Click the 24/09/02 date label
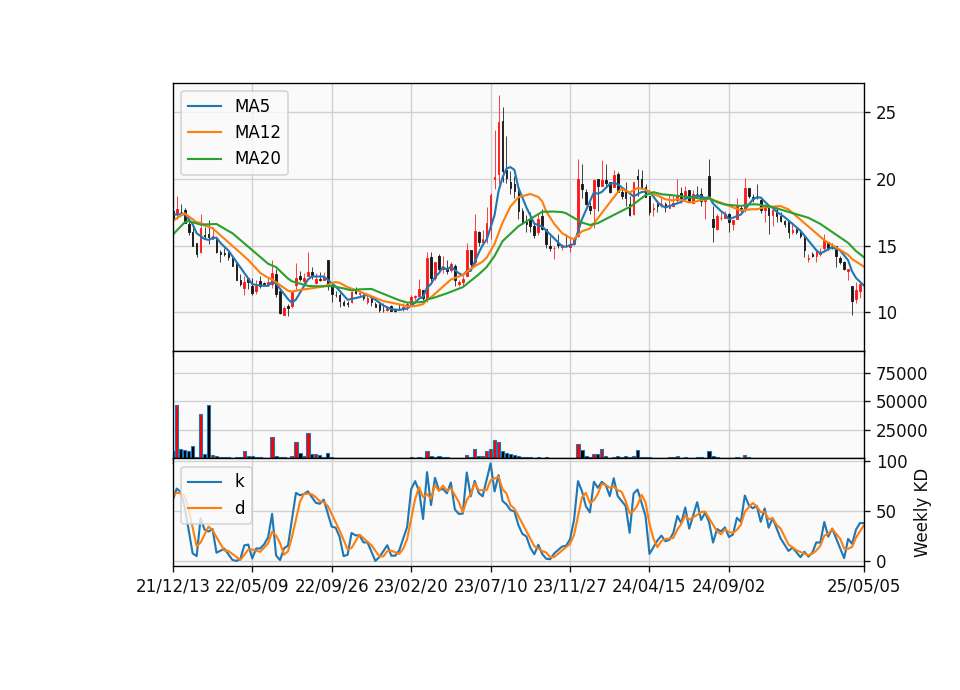The width and height of the screenshot is (960, 690). (729, 587)
